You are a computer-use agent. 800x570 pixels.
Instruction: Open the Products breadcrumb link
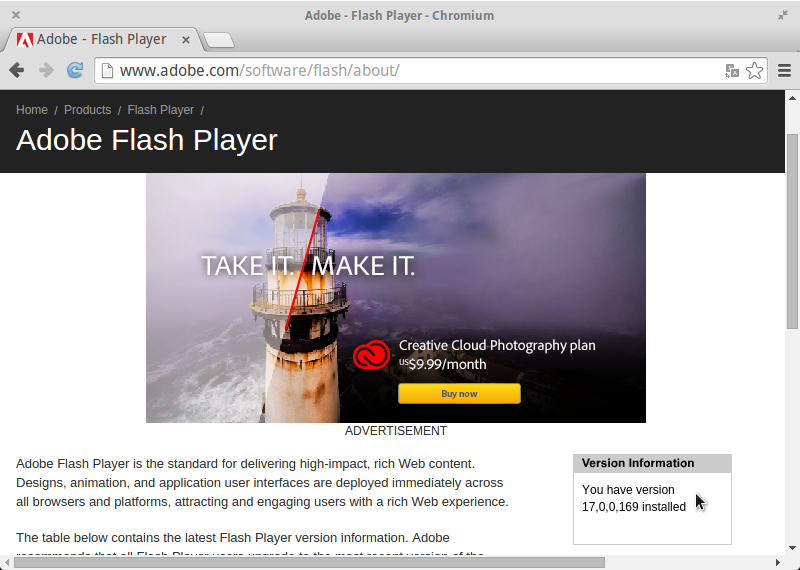click(x=87, y=110)
